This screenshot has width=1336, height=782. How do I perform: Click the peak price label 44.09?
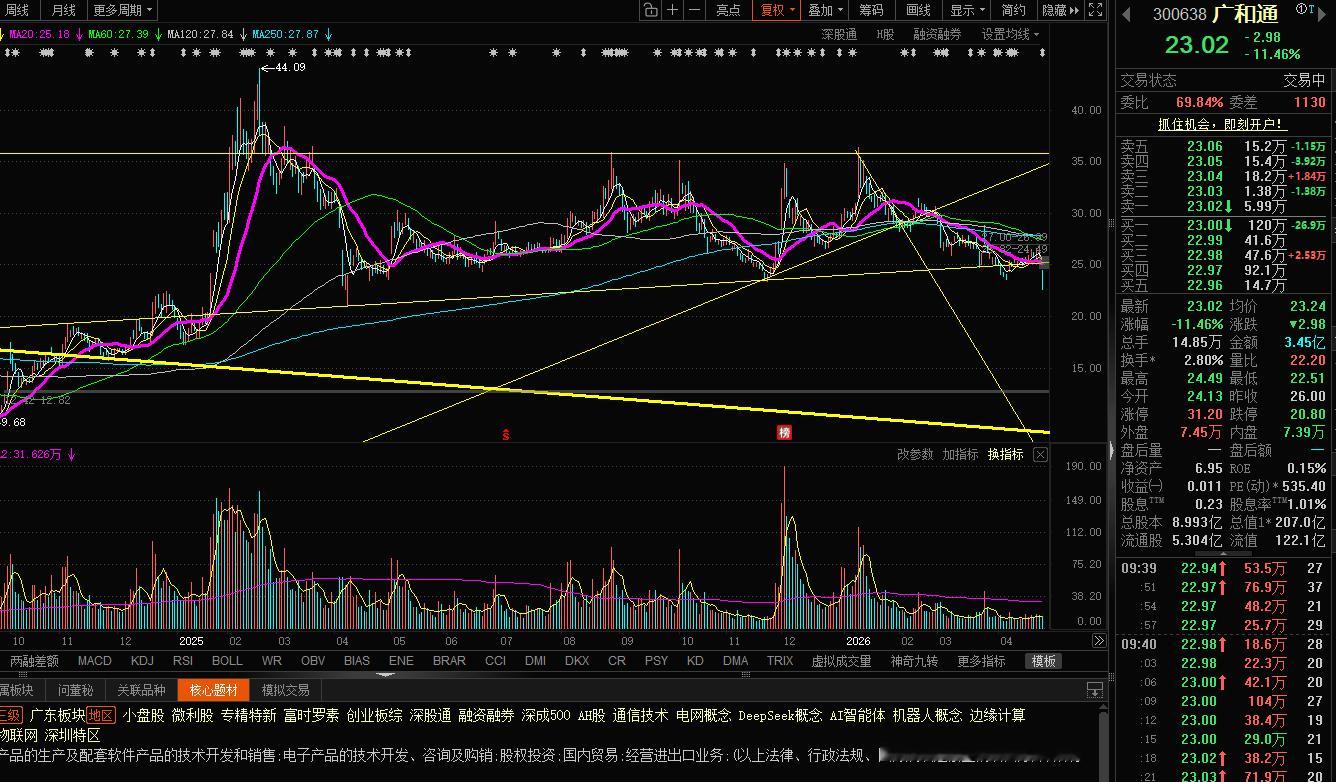(x=290, y=68)
